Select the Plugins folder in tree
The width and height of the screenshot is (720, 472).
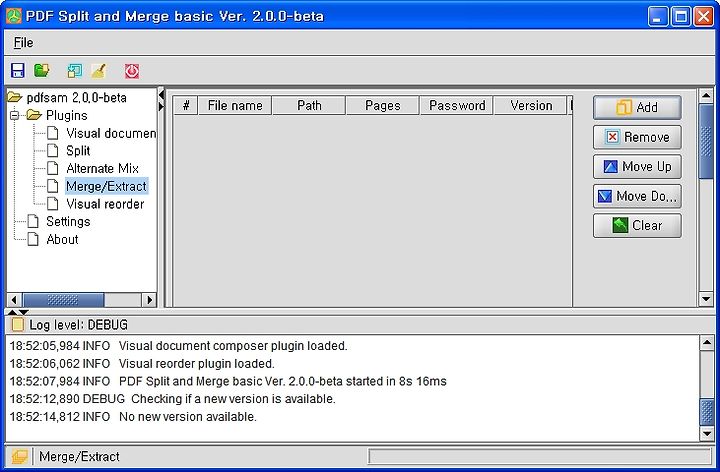[67, 115]
